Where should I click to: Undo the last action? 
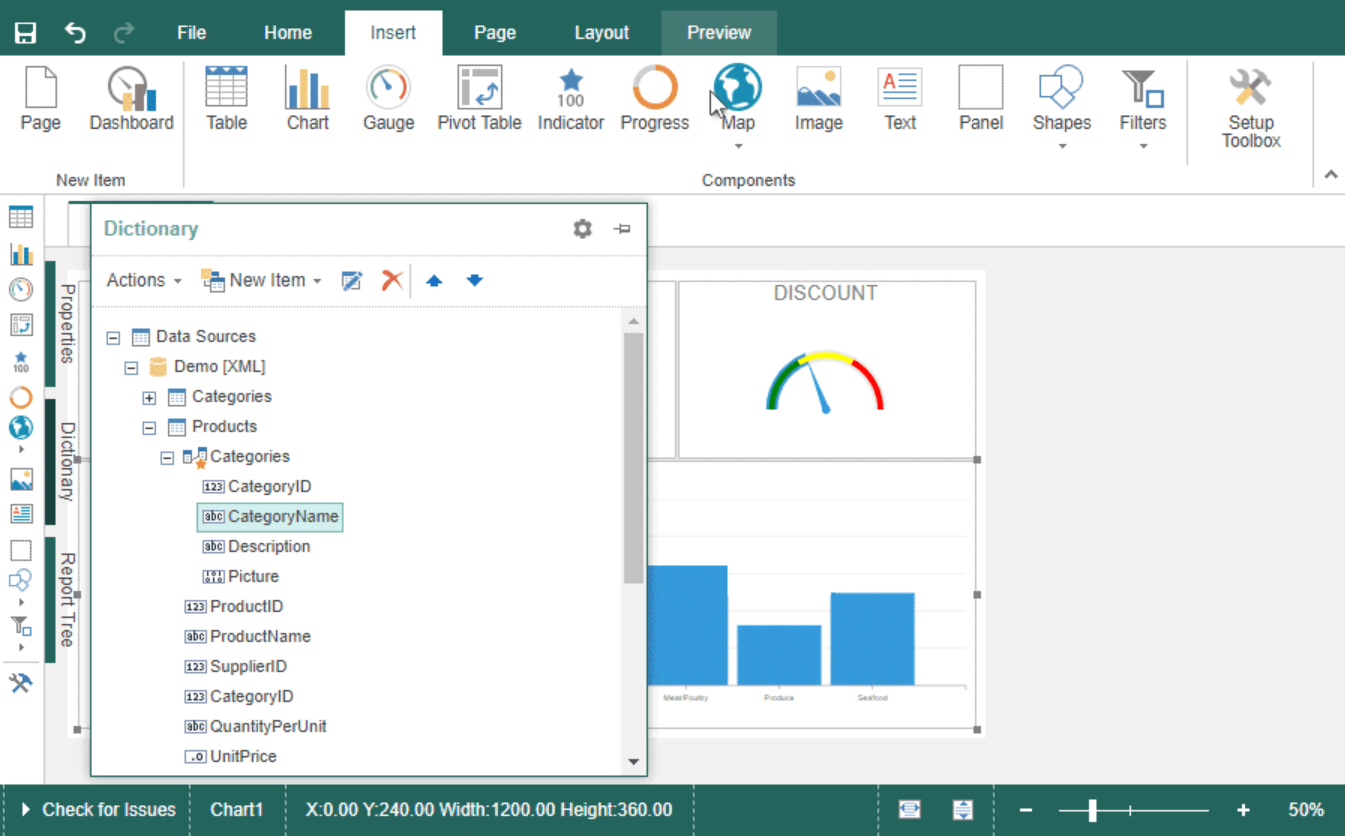pyautogui.click(x=75, y=33)
